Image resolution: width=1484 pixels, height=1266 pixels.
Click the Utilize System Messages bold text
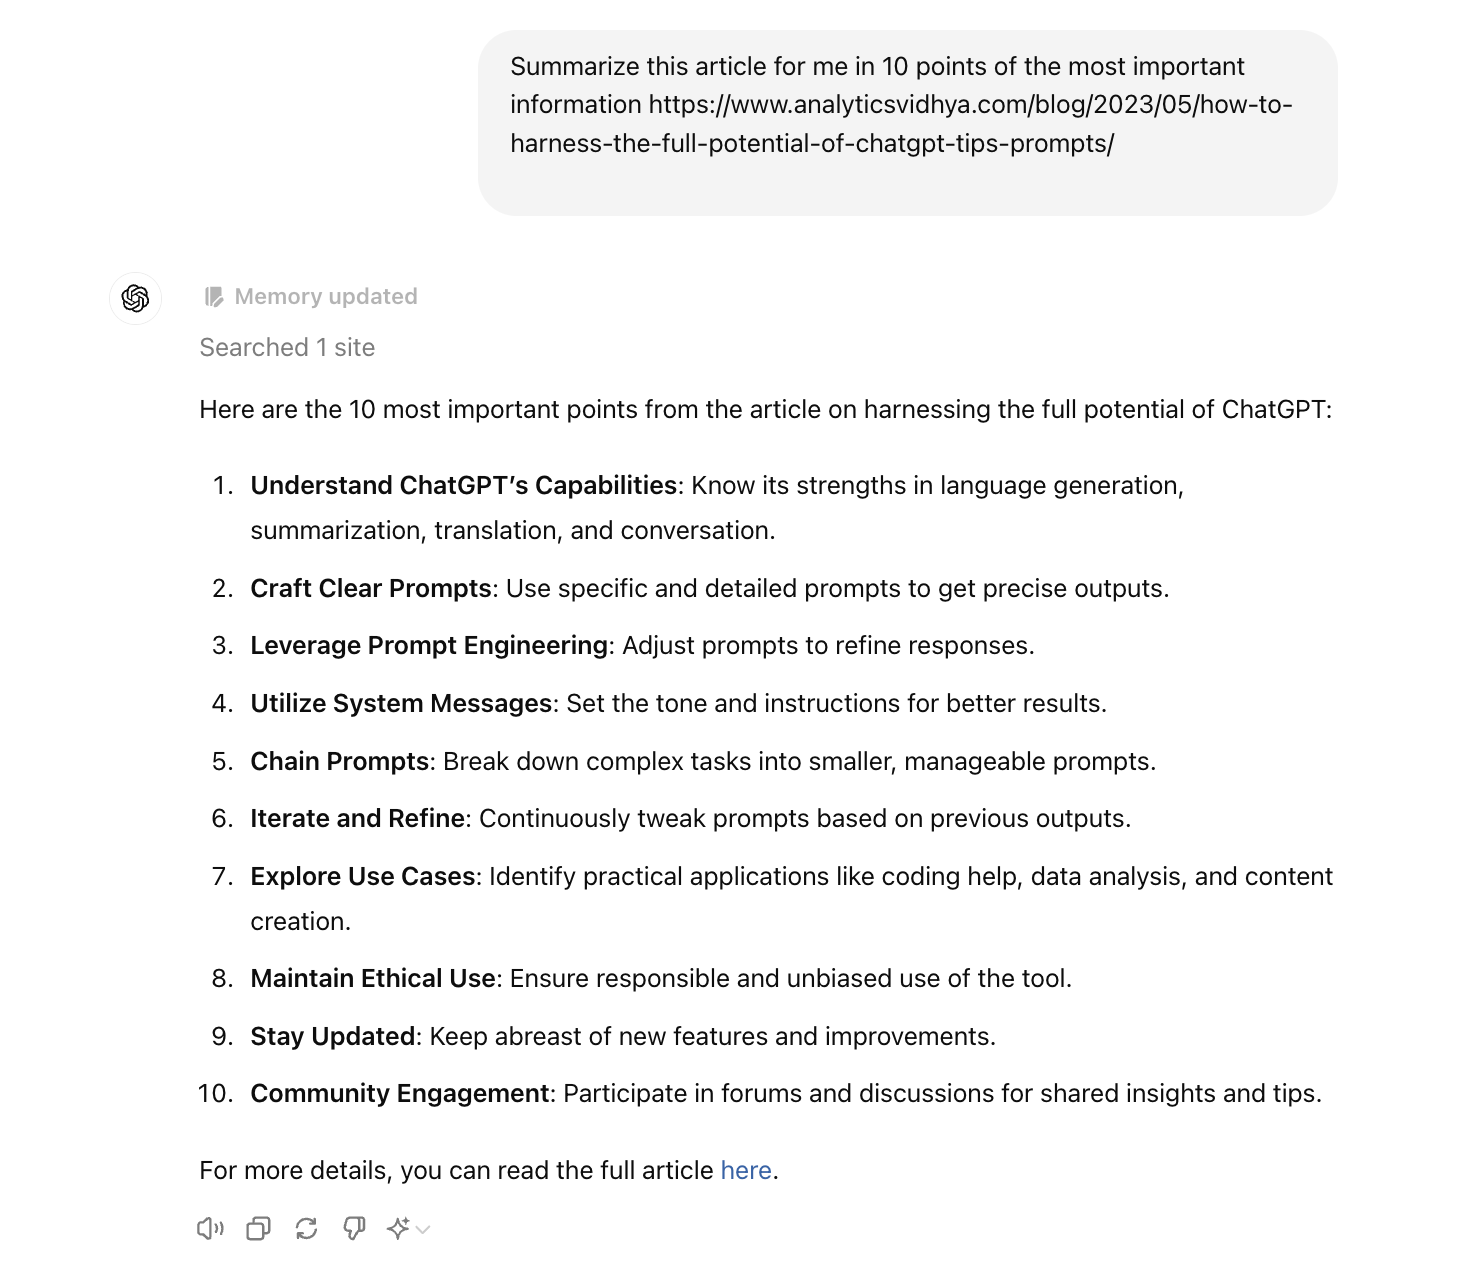pyautogui.click(x=401, y=703)
